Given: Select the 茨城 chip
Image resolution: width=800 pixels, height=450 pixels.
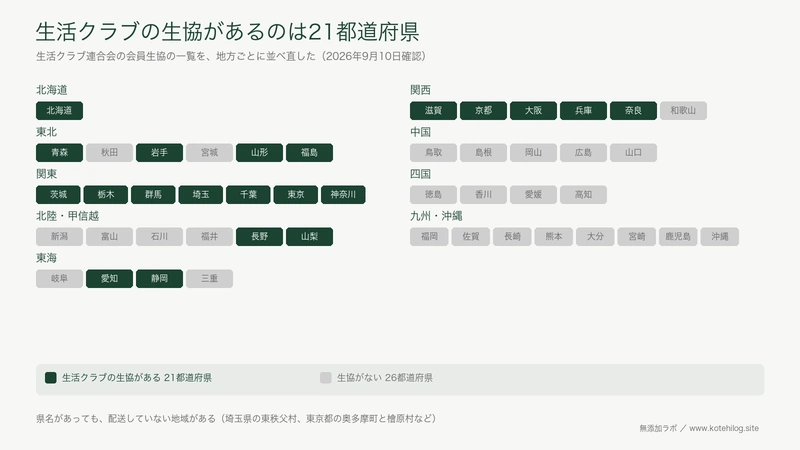Looking at the screenshot, I should [58, 194].
